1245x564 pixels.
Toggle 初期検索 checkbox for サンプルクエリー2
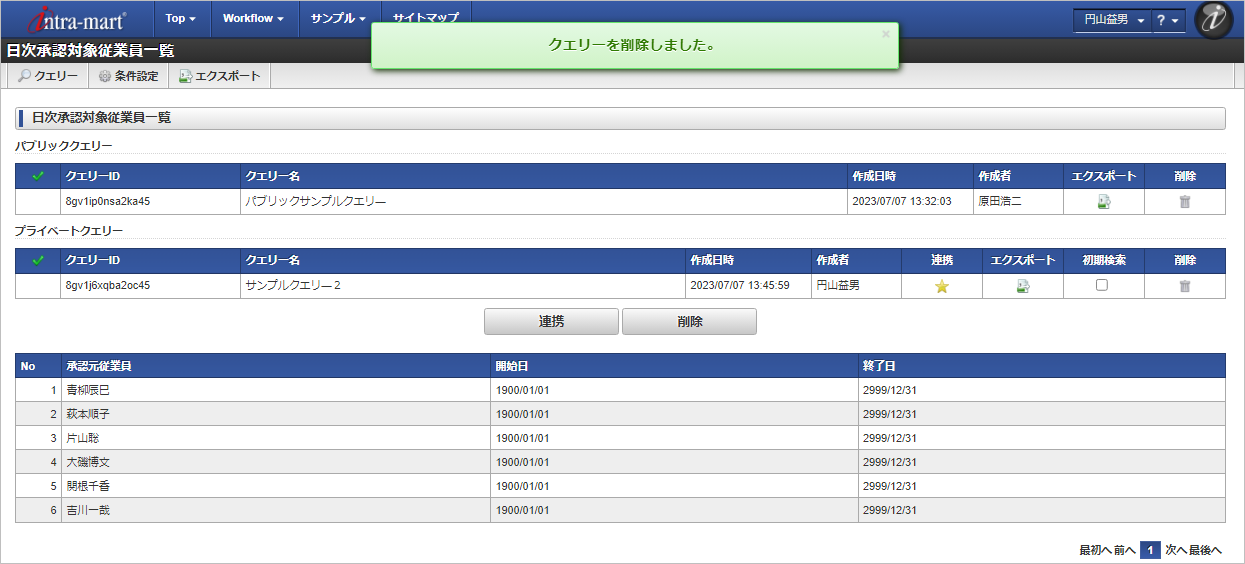click(1102, 285)
